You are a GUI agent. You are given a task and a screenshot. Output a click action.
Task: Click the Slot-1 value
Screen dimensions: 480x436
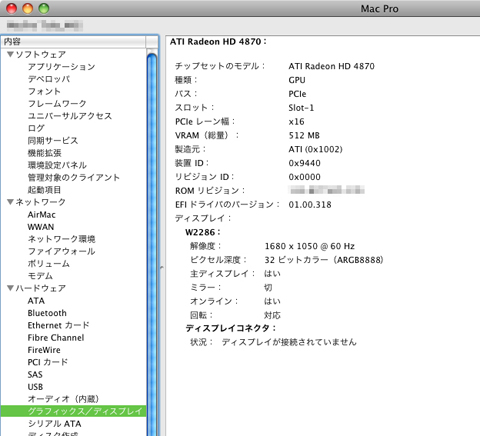coord(301,108)
